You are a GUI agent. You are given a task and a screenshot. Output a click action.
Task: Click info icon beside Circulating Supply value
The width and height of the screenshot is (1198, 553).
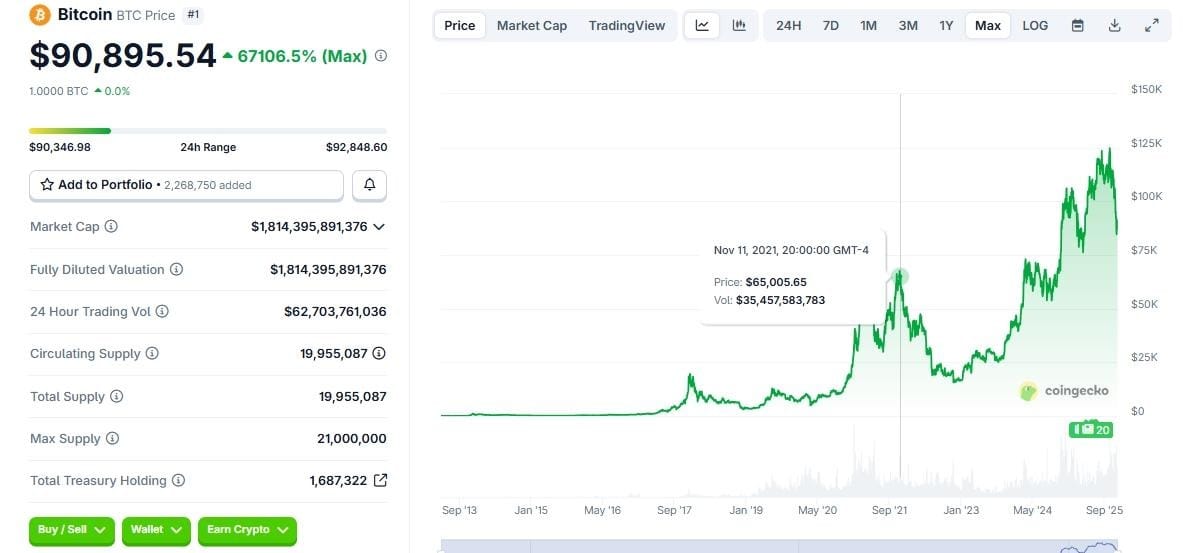pos(380,354)
